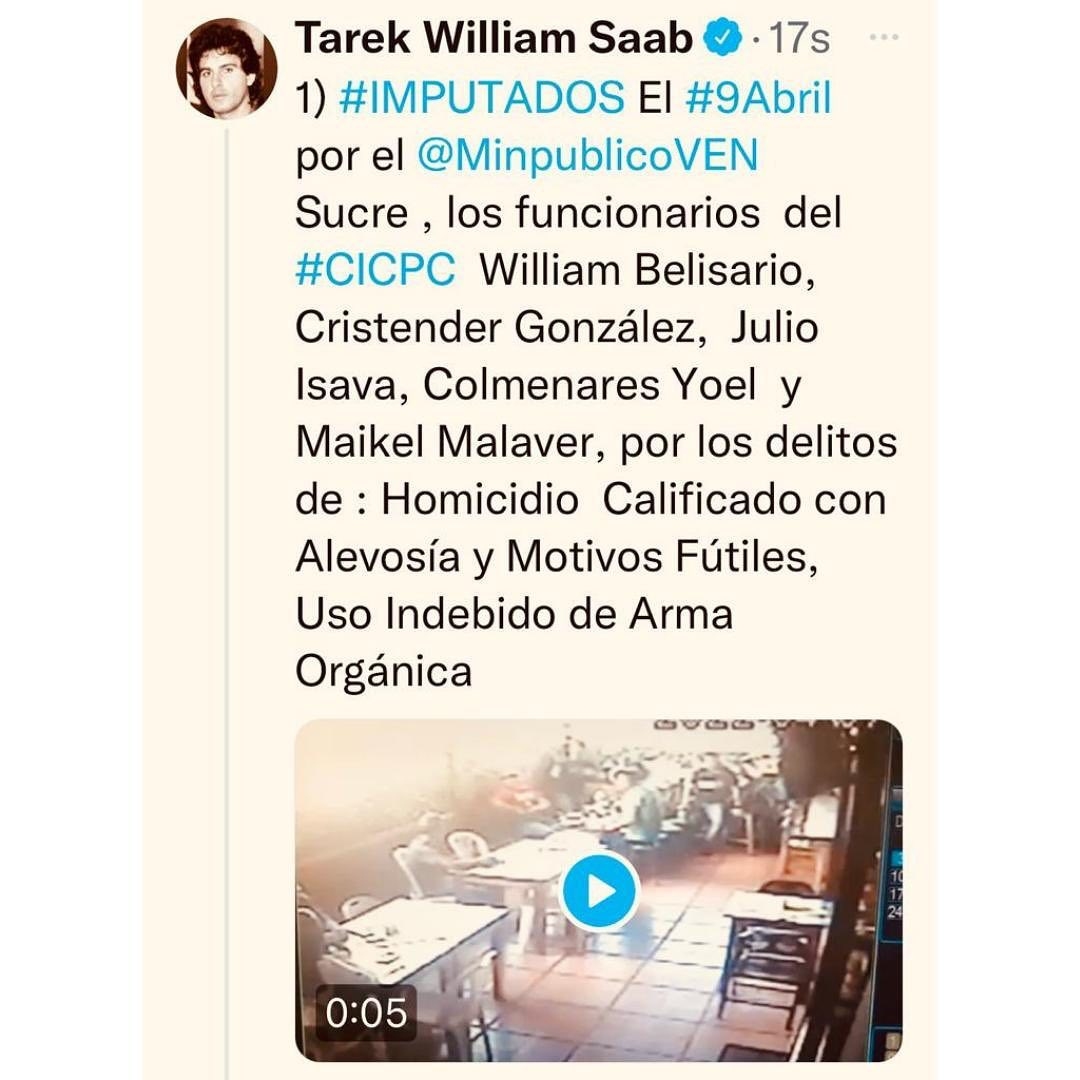This screenshot has width=1080, height=1080.
Task: Click the text 'Homicidio Calificado con'
Action: [634, 499]
